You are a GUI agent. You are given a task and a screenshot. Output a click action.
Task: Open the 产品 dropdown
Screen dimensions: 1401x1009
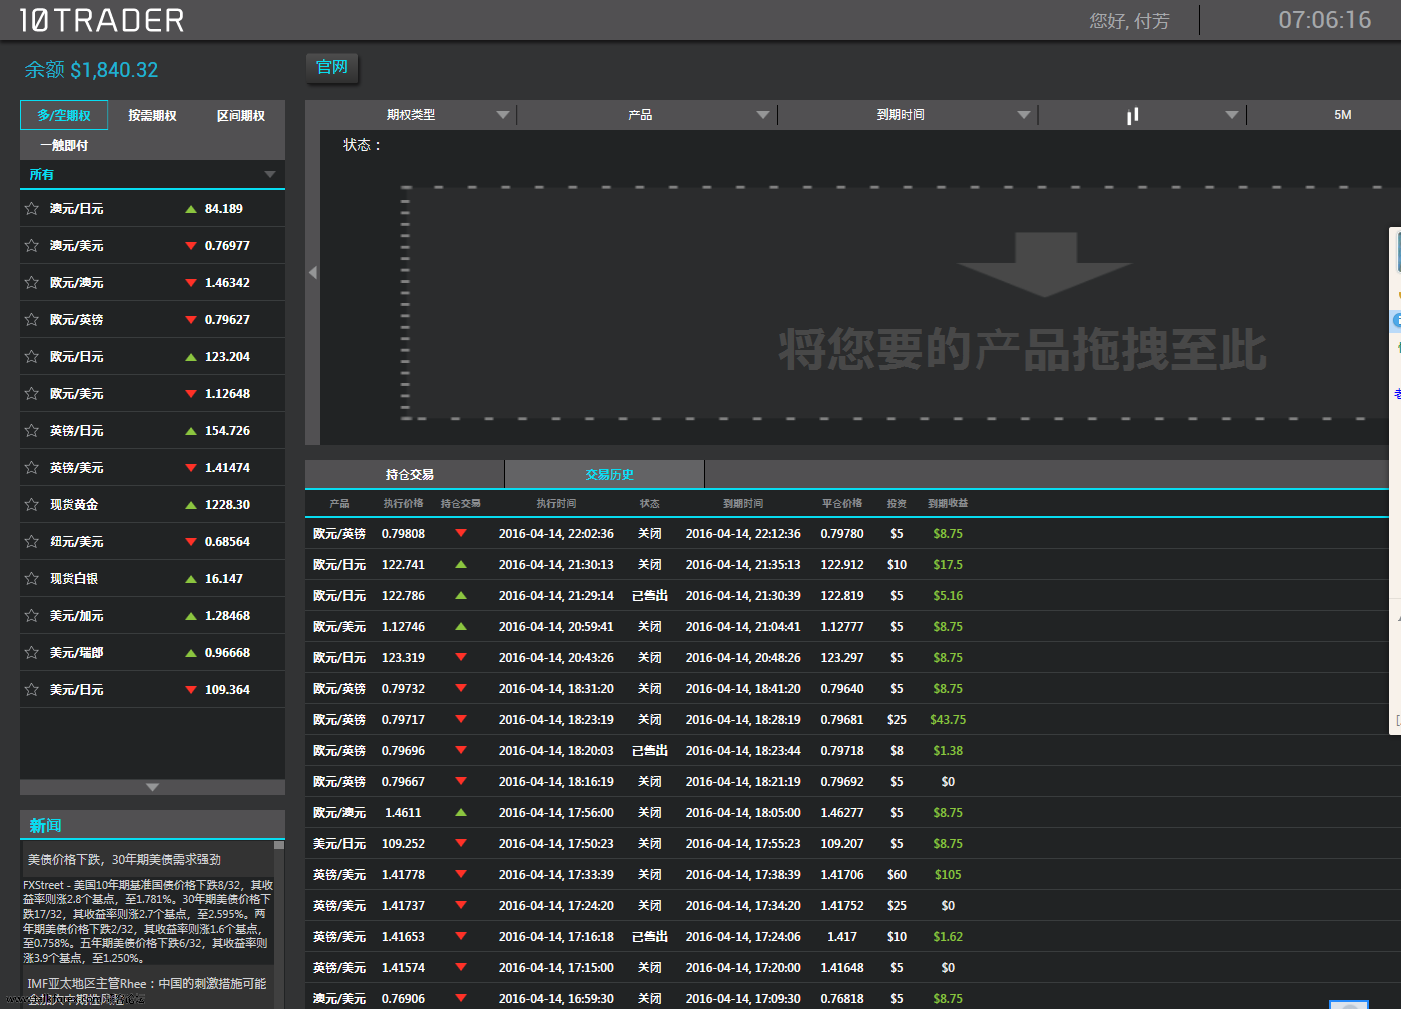(x=646, y=115)
